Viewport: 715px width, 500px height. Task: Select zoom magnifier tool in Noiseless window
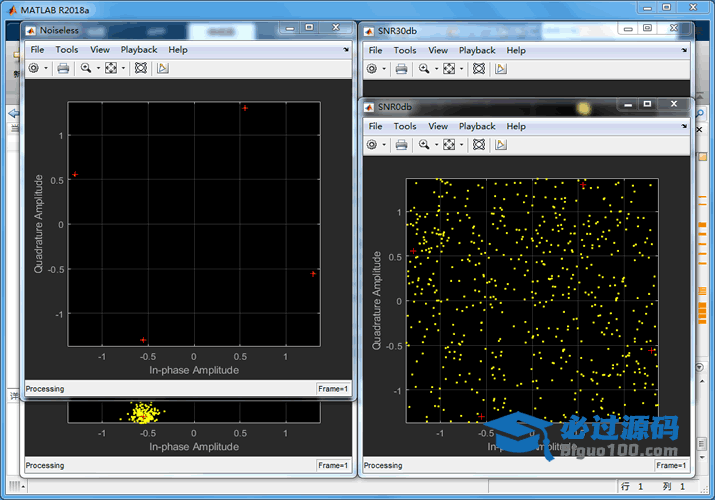[x=85, y=68]
